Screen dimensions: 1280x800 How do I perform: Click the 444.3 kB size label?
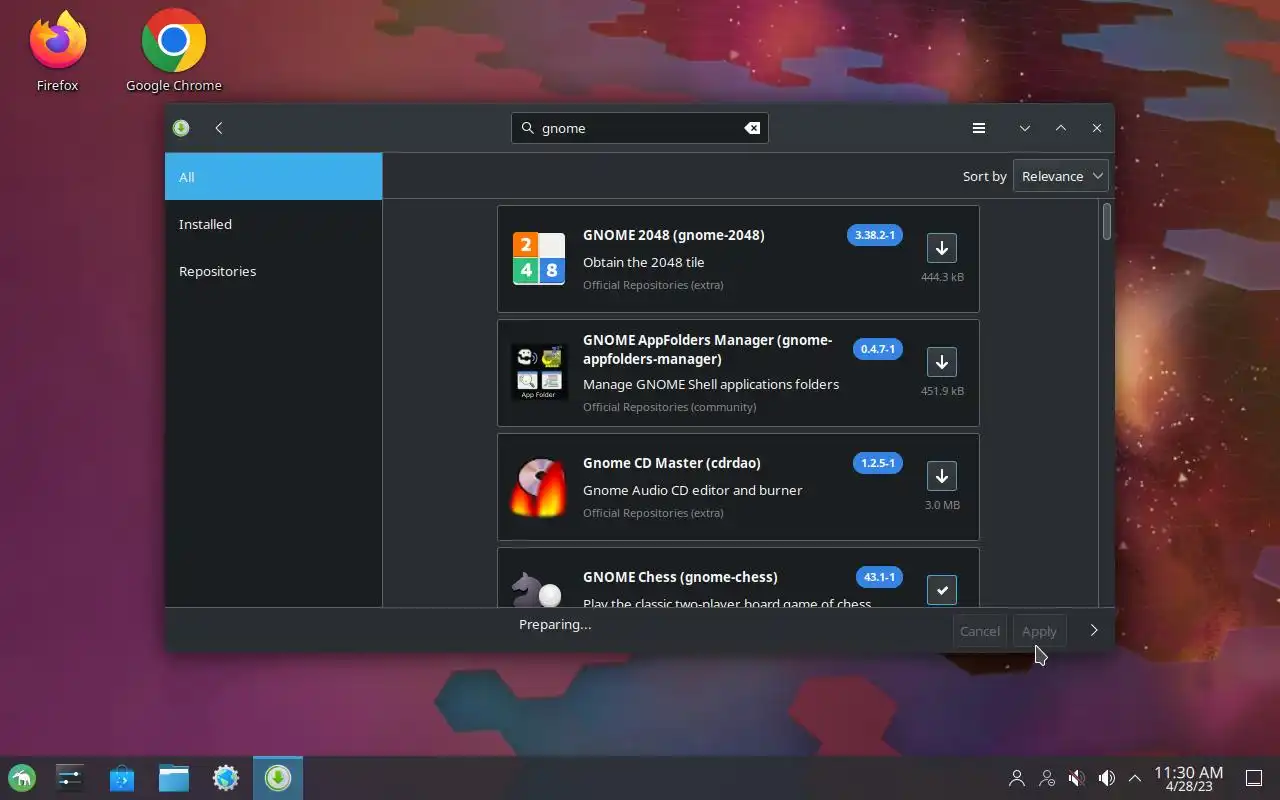click(942, 277)
